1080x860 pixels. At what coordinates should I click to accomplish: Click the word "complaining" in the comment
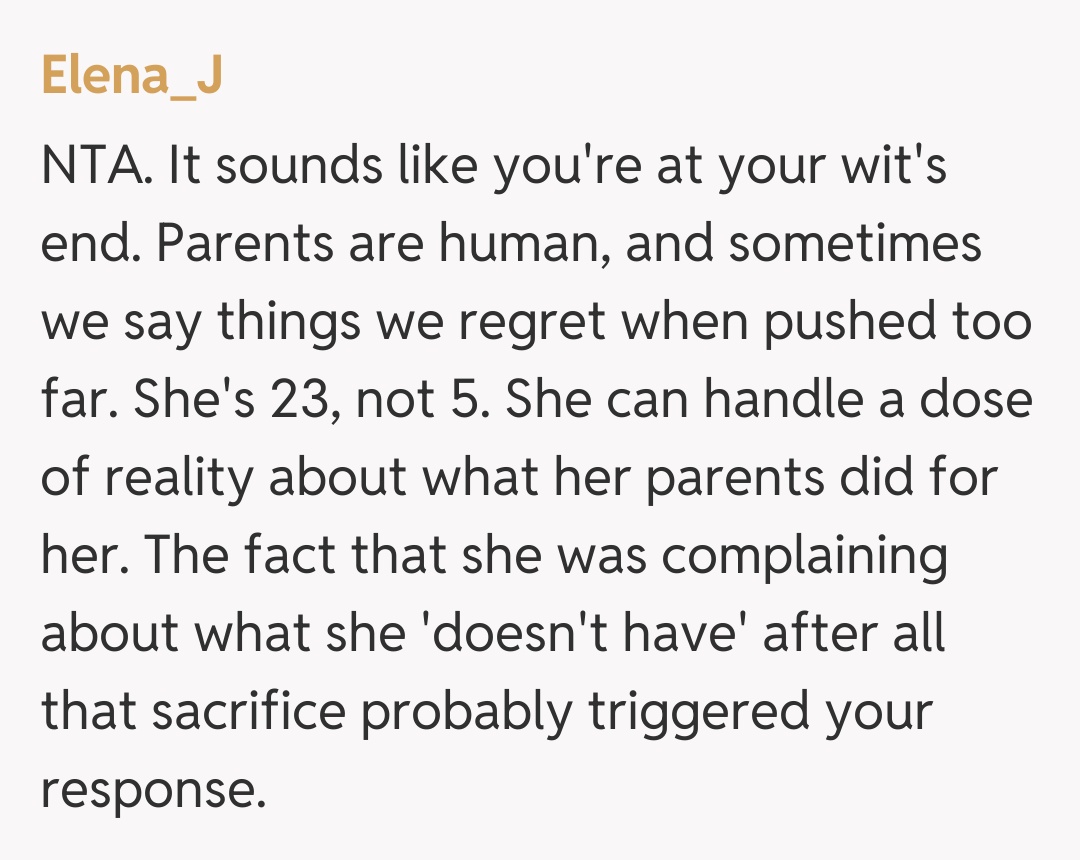click(804, 556)
